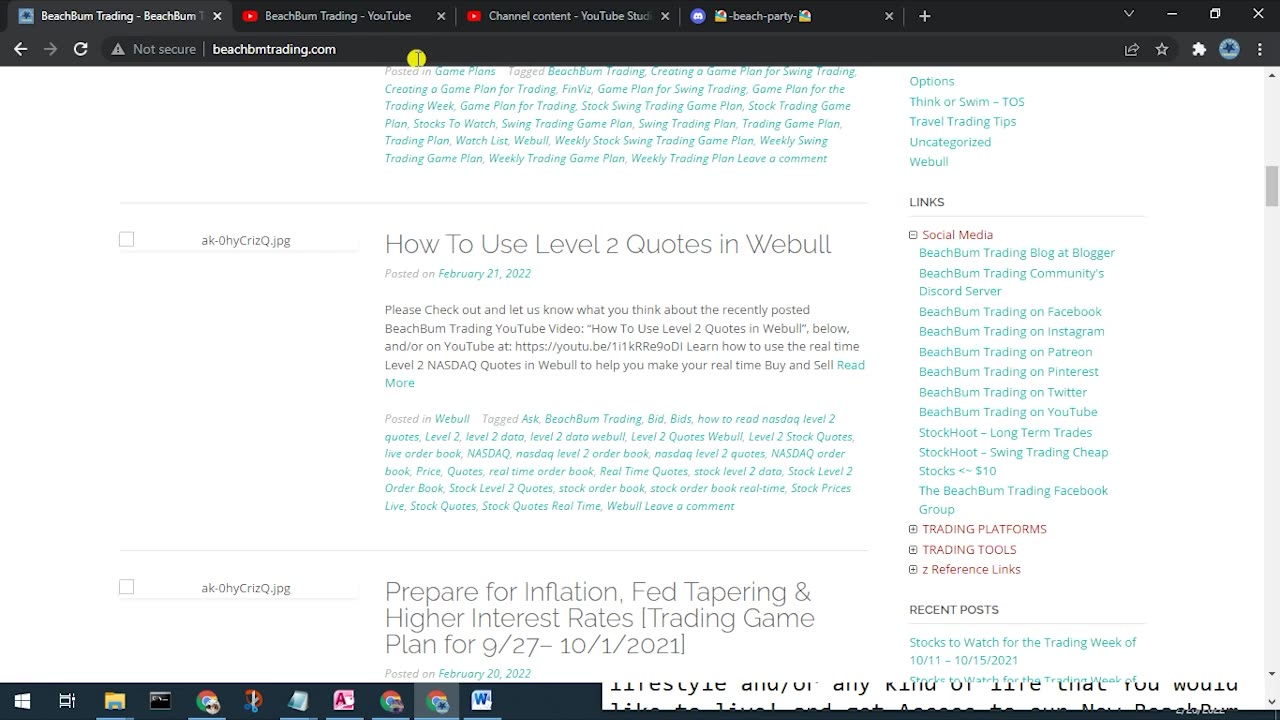Click the Game Plans category under first post

point(465,71)
